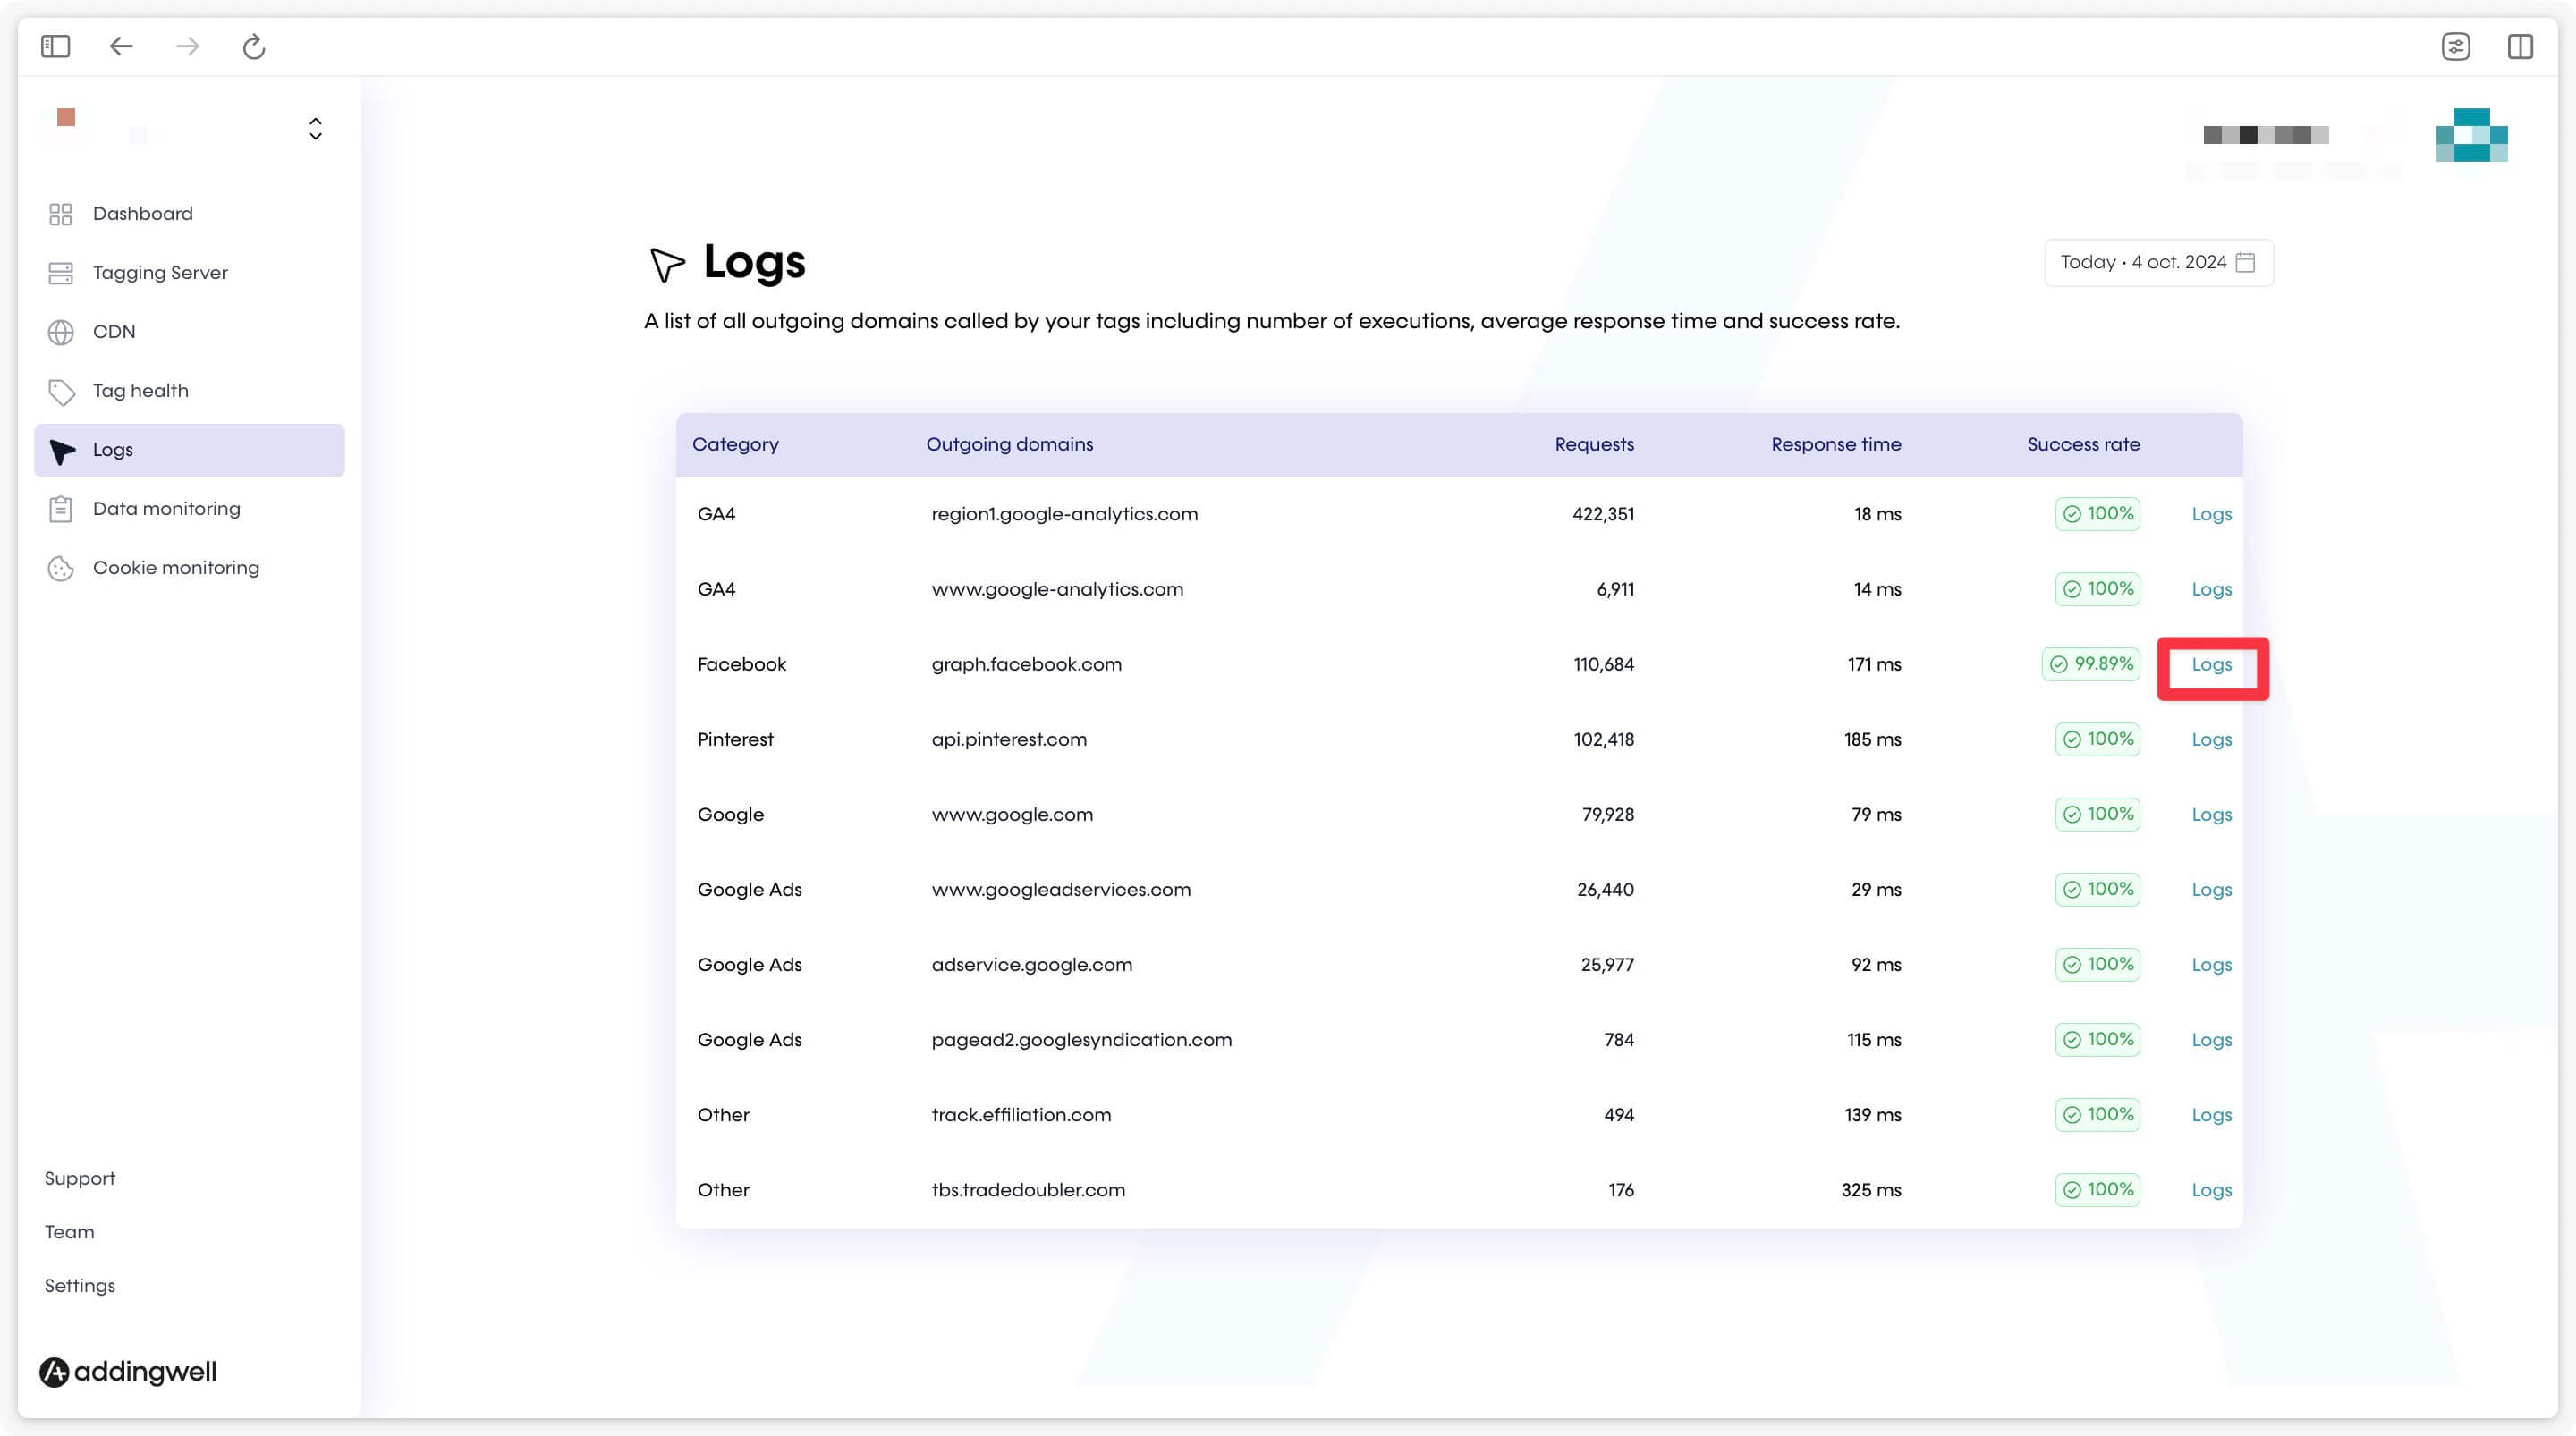Viewport: 2576px width, 1436px height.
Task: Click the www.googleadservices.com domain cell
Action: 1061,889
